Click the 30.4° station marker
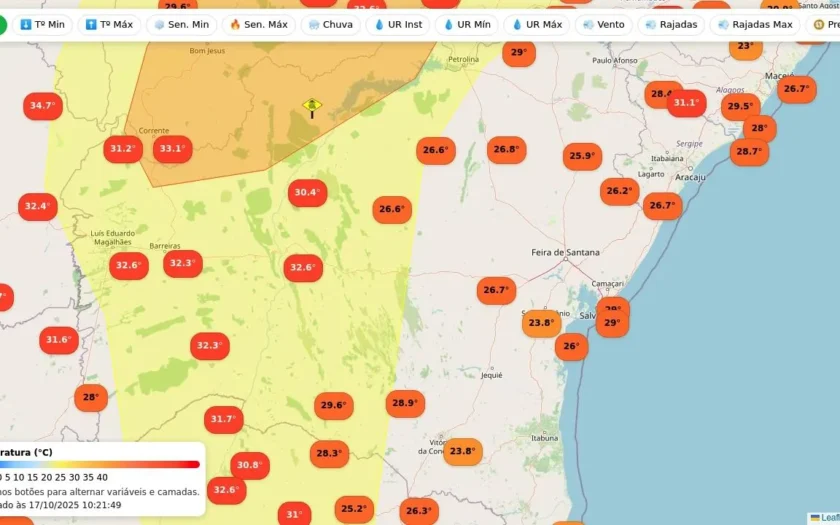 pos(308,192)
